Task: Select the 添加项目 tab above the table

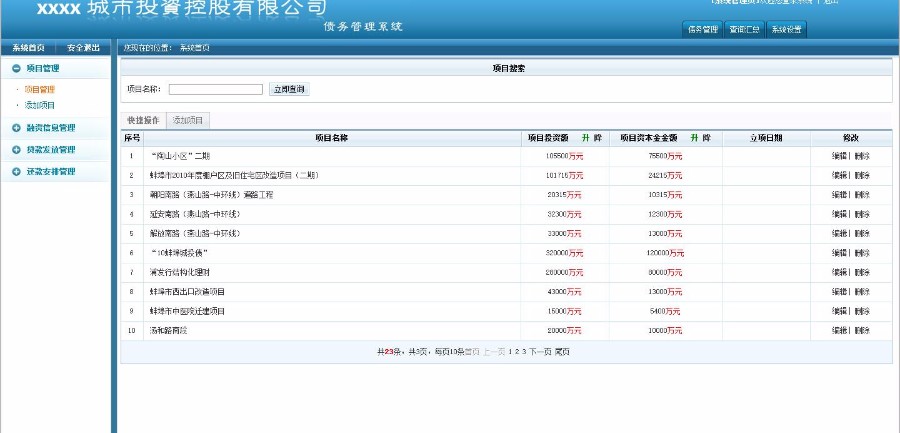Action: (x=188, y=121)
